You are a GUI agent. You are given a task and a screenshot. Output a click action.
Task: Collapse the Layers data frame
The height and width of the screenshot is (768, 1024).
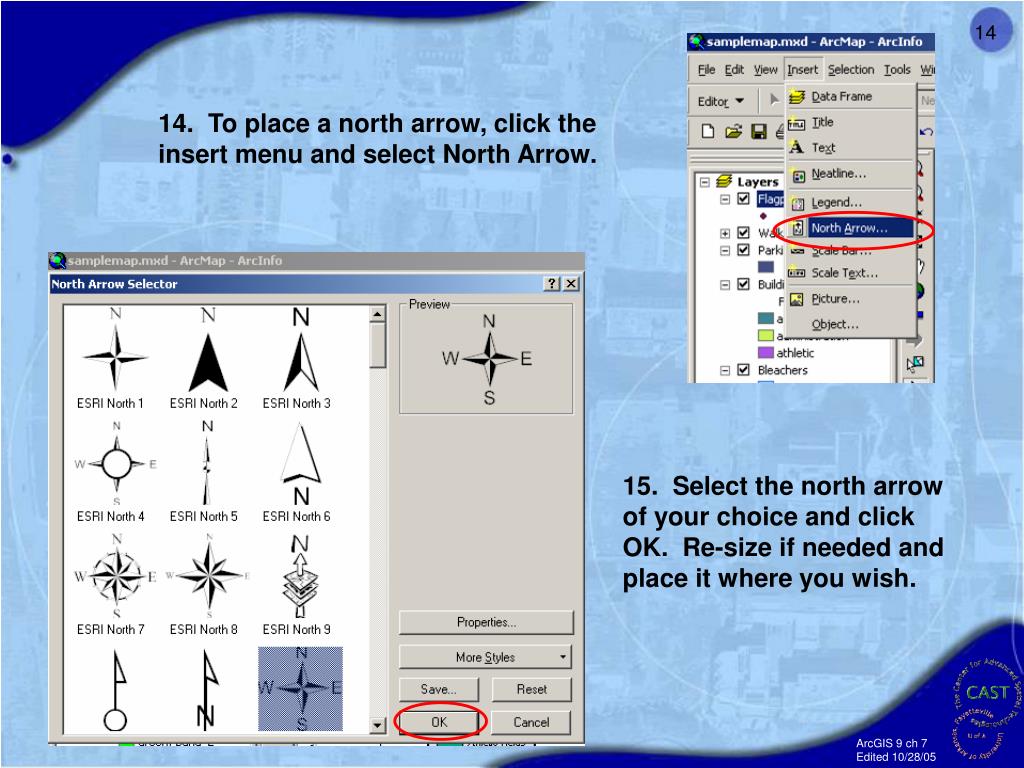click(x=705, y=182)
